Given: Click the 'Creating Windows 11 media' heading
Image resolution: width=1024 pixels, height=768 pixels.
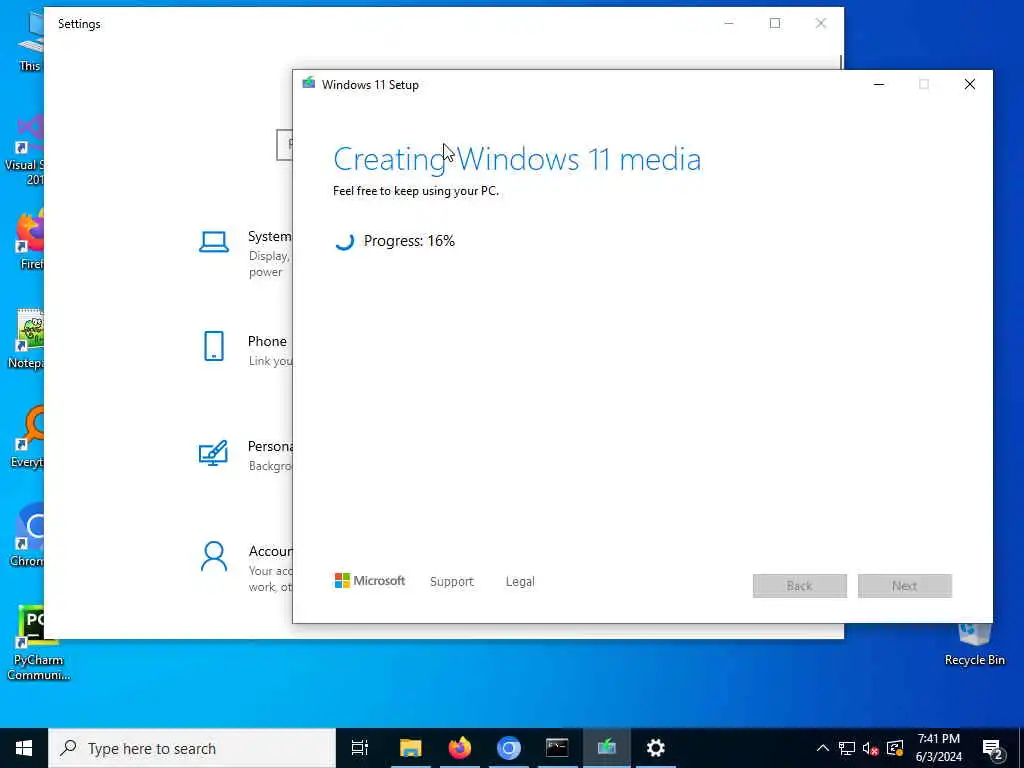Looking at the screenshot, I should coord(517,159).
